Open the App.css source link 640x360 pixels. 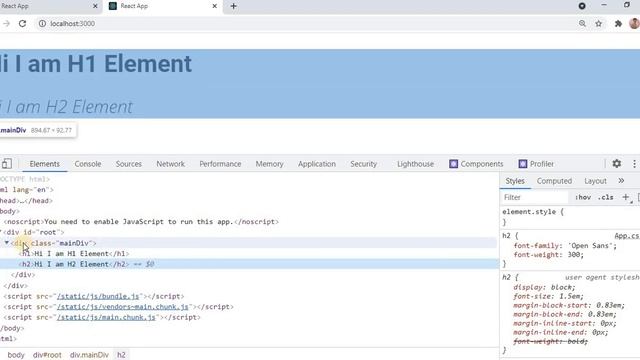(x=627, y=236)
